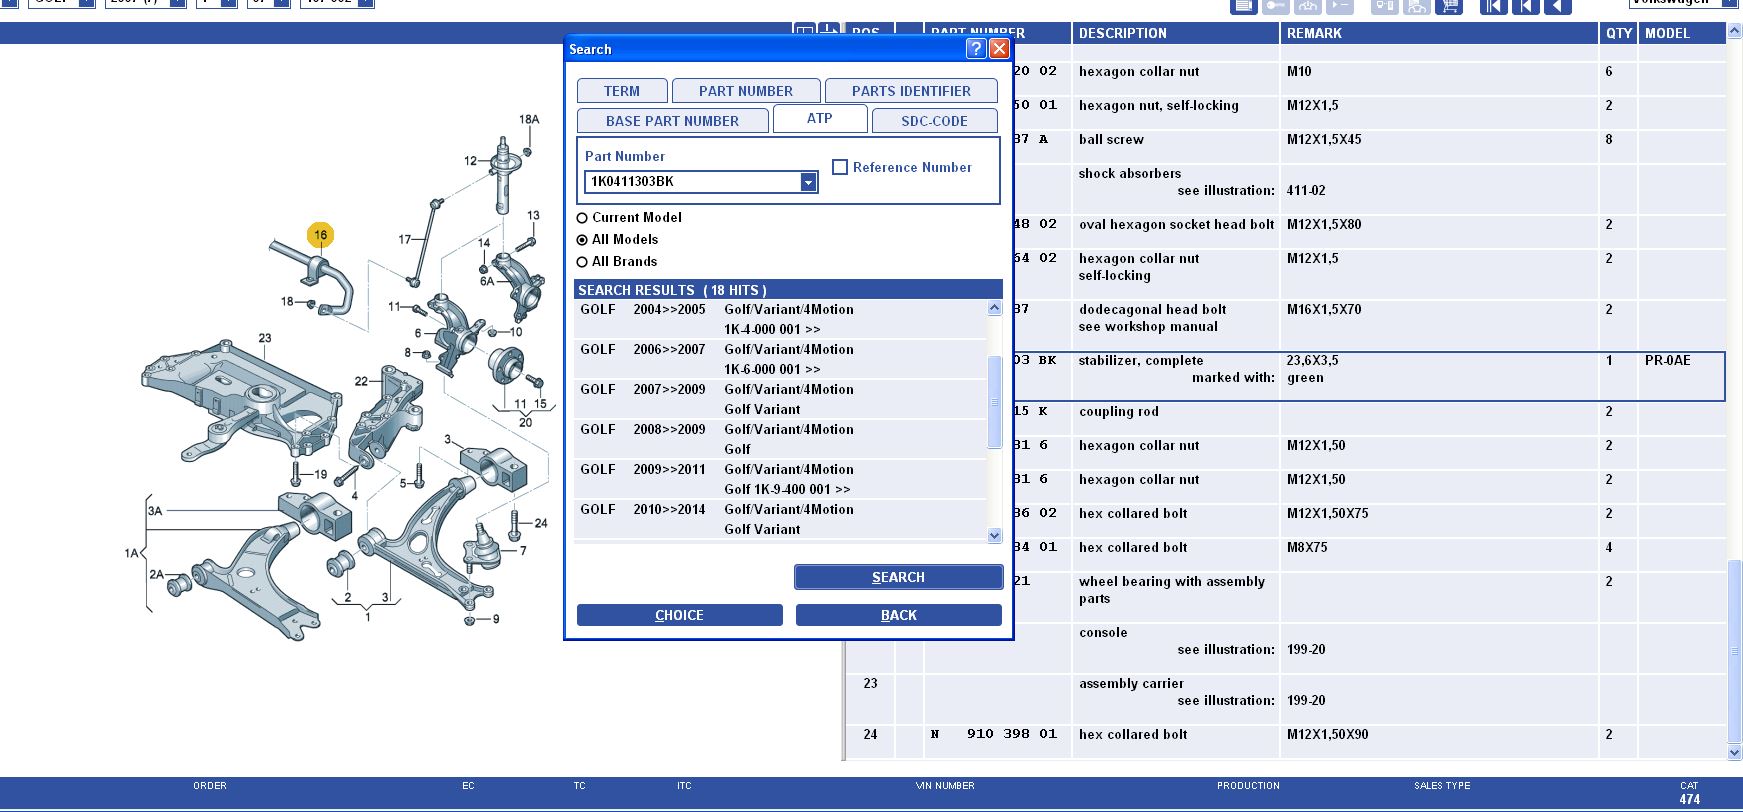Screen dimensions: 1743x812
Task: Select callout 23 on the subframe
Action: (265, 338)
